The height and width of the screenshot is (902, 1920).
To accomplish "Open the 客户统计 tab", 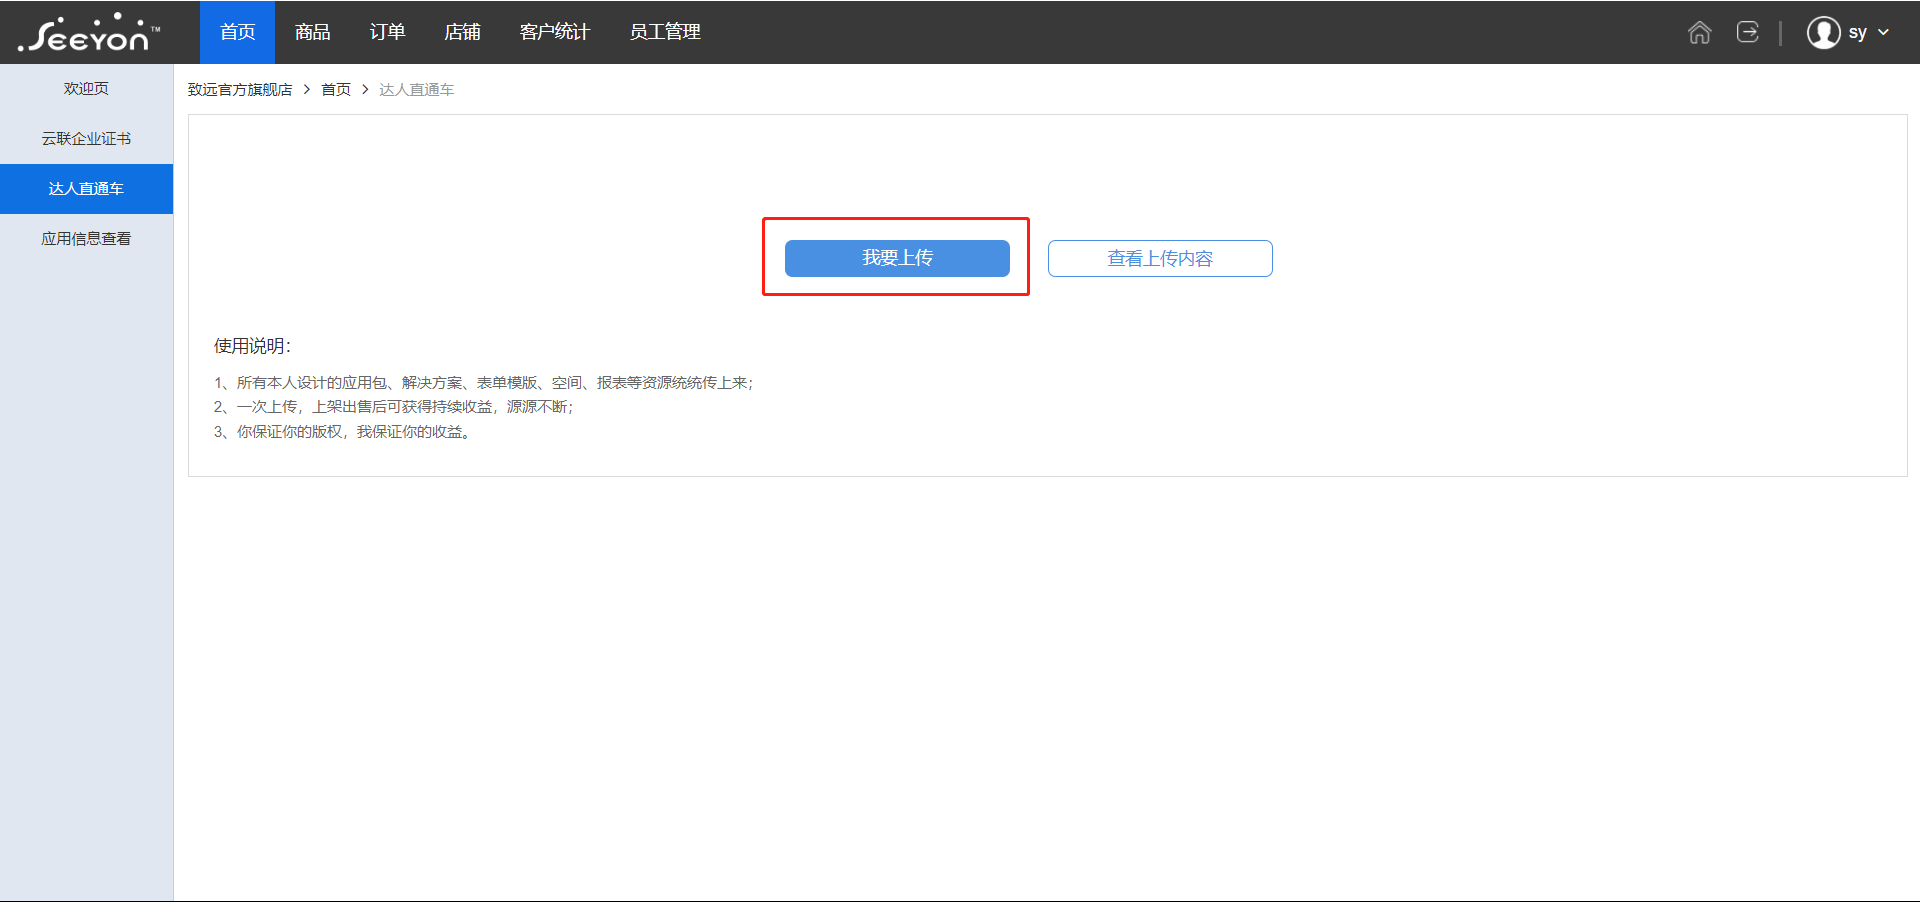I will (x=555, y=32).
